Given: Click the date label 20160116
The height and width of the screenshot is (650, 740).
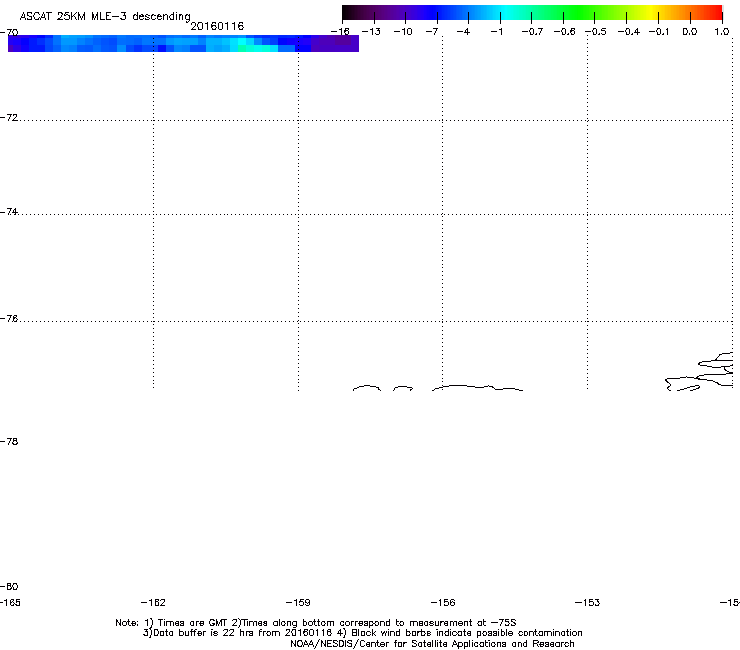Looking at the screenshot, I should tap(217, 26).
